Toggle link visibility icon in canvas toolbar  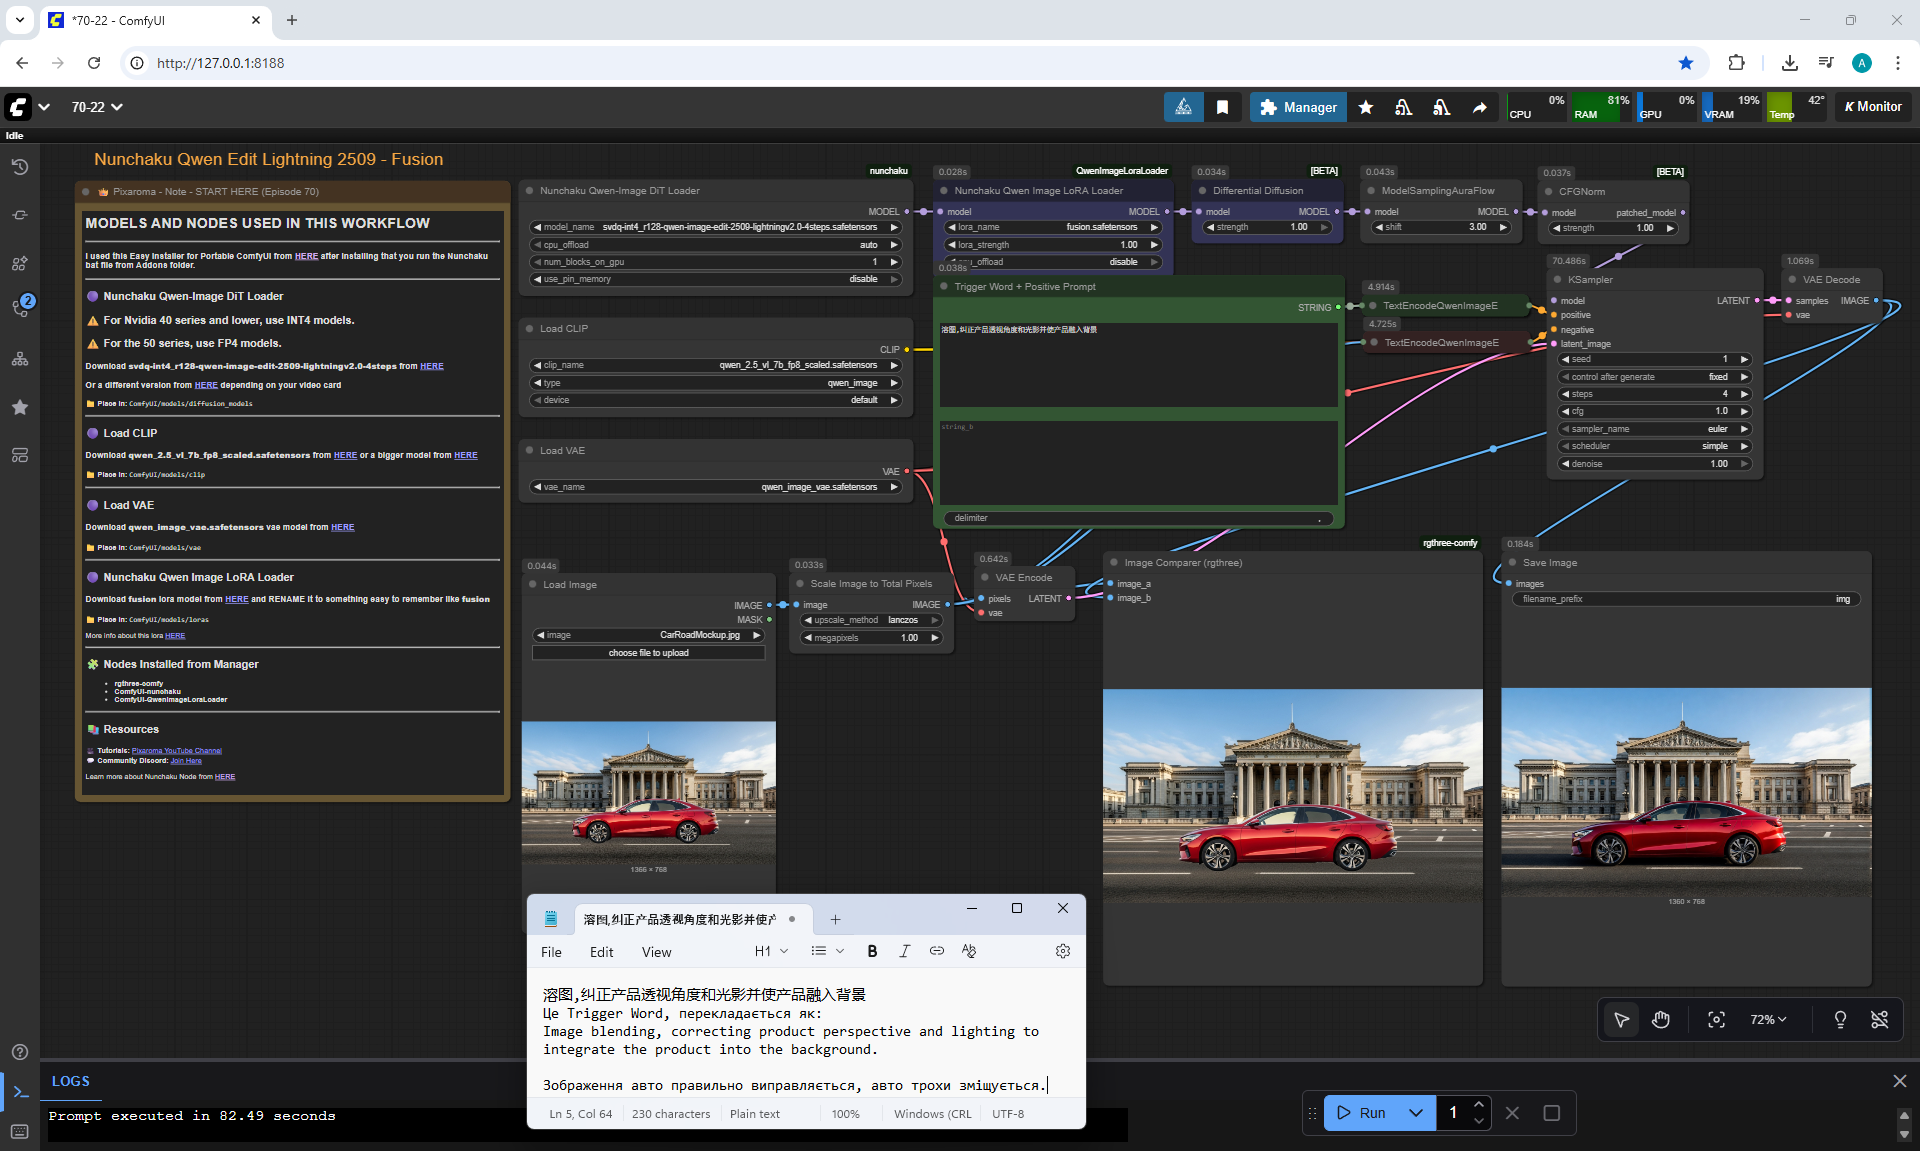tap(1880, 1020)
